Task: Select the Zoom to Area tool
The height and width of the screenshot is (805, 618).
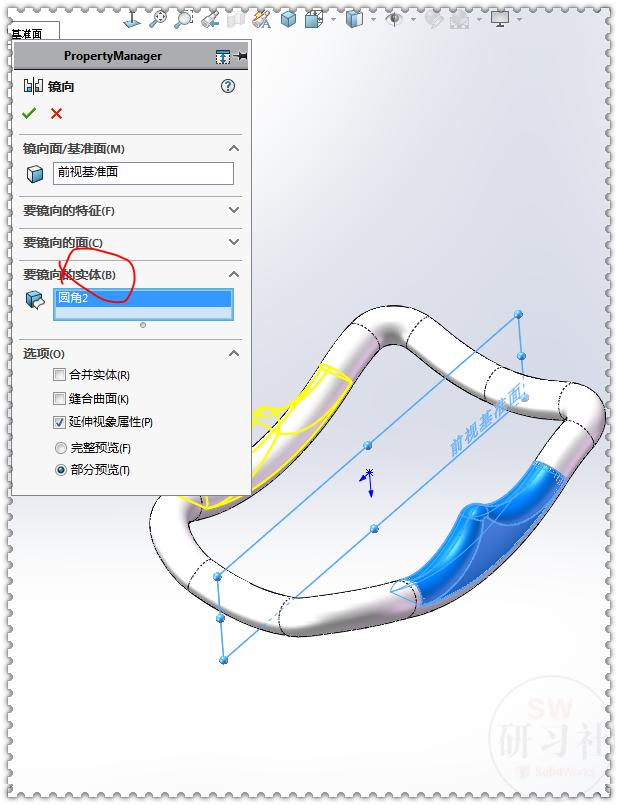Action: click(x=184, y=19)
